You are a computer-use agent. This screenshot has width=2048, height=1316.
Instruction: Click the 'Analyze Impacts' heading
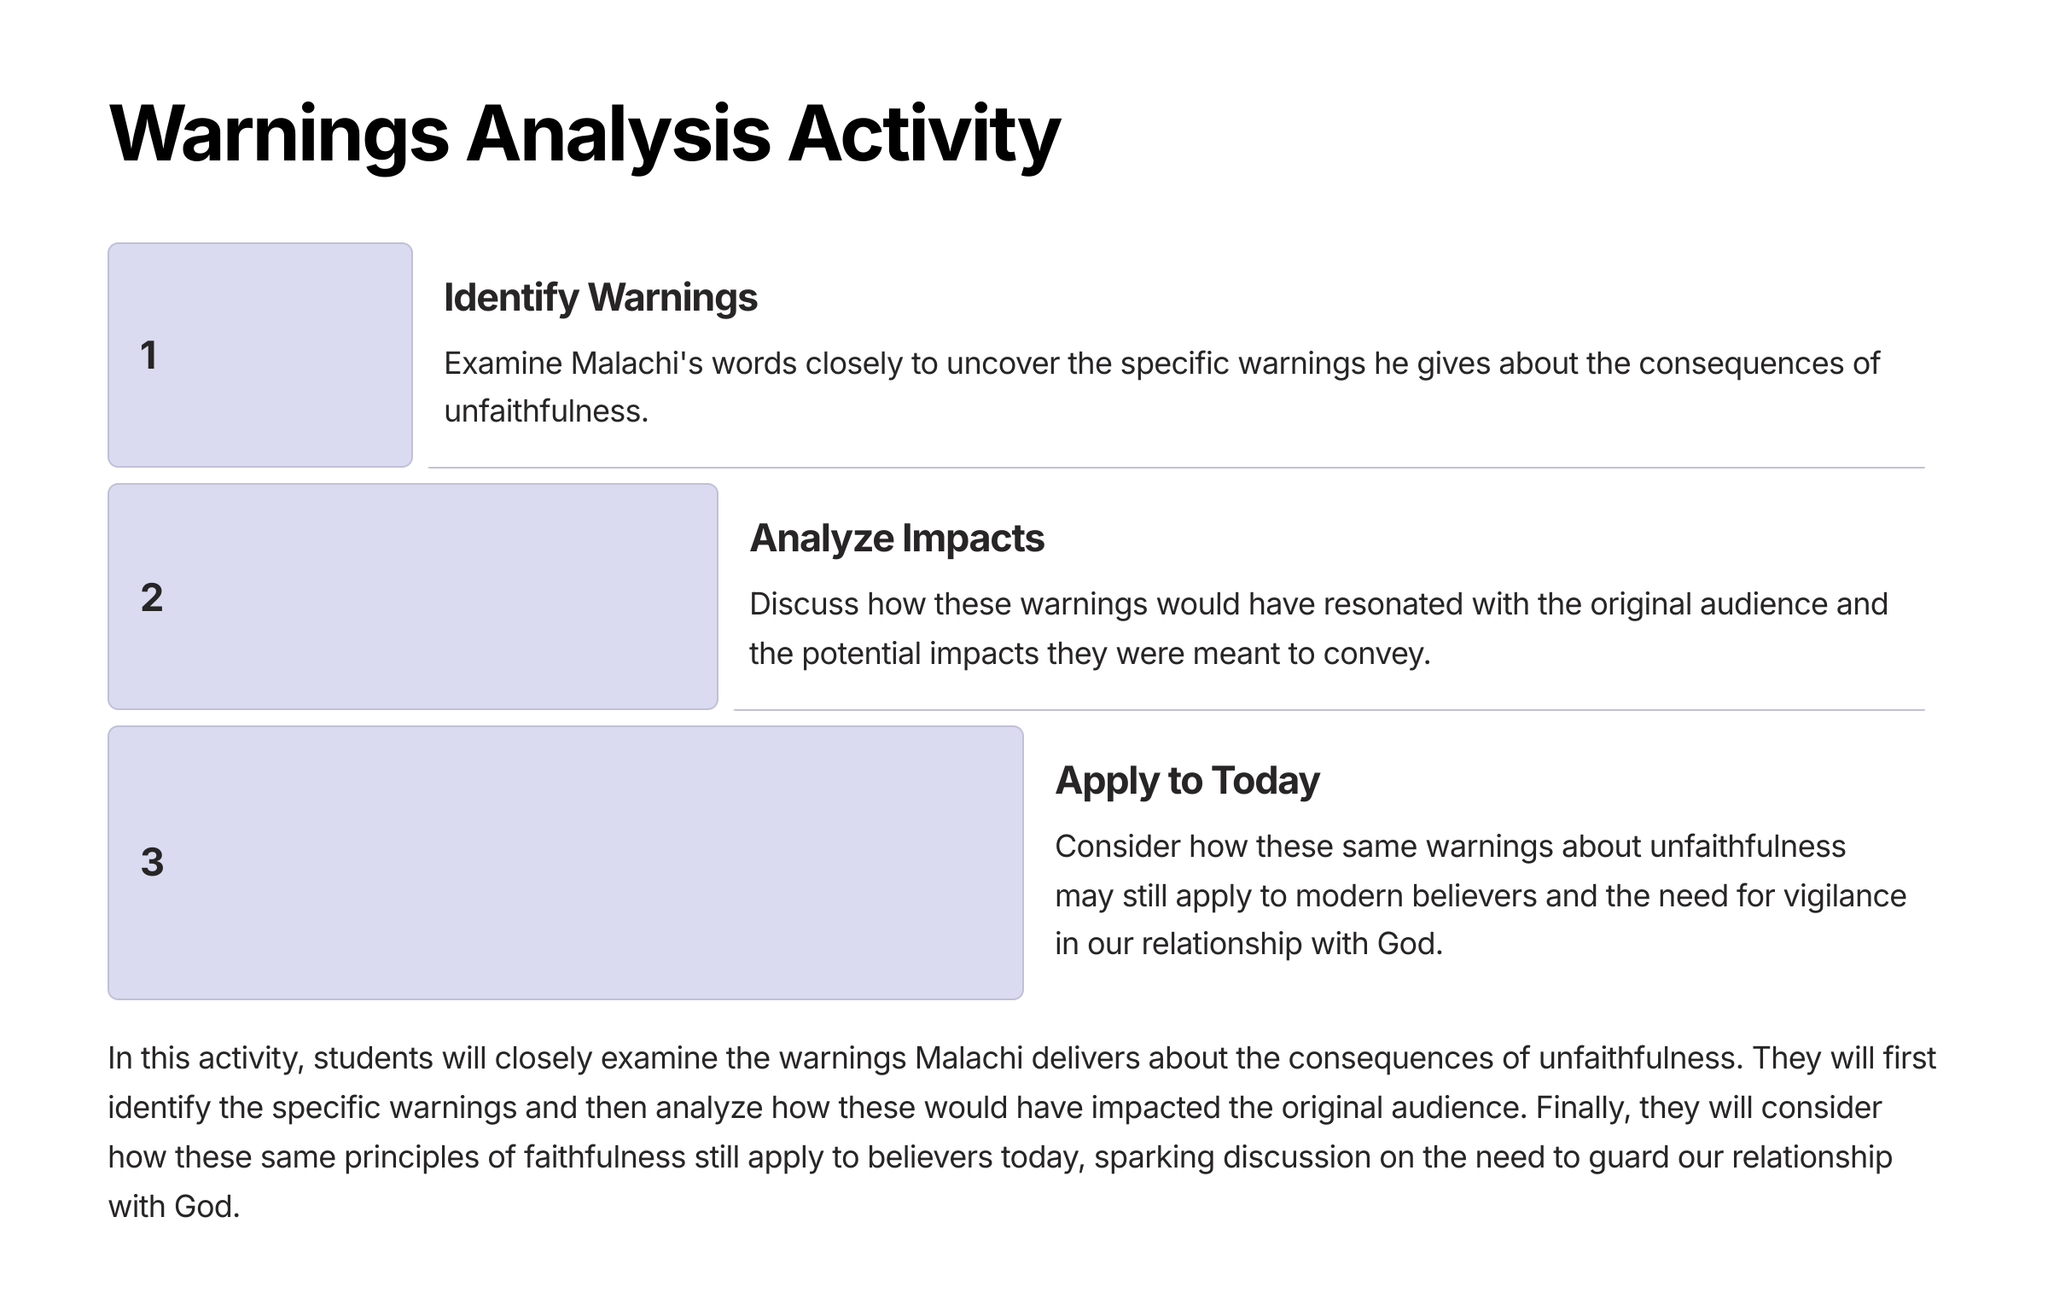coord(896,539)
